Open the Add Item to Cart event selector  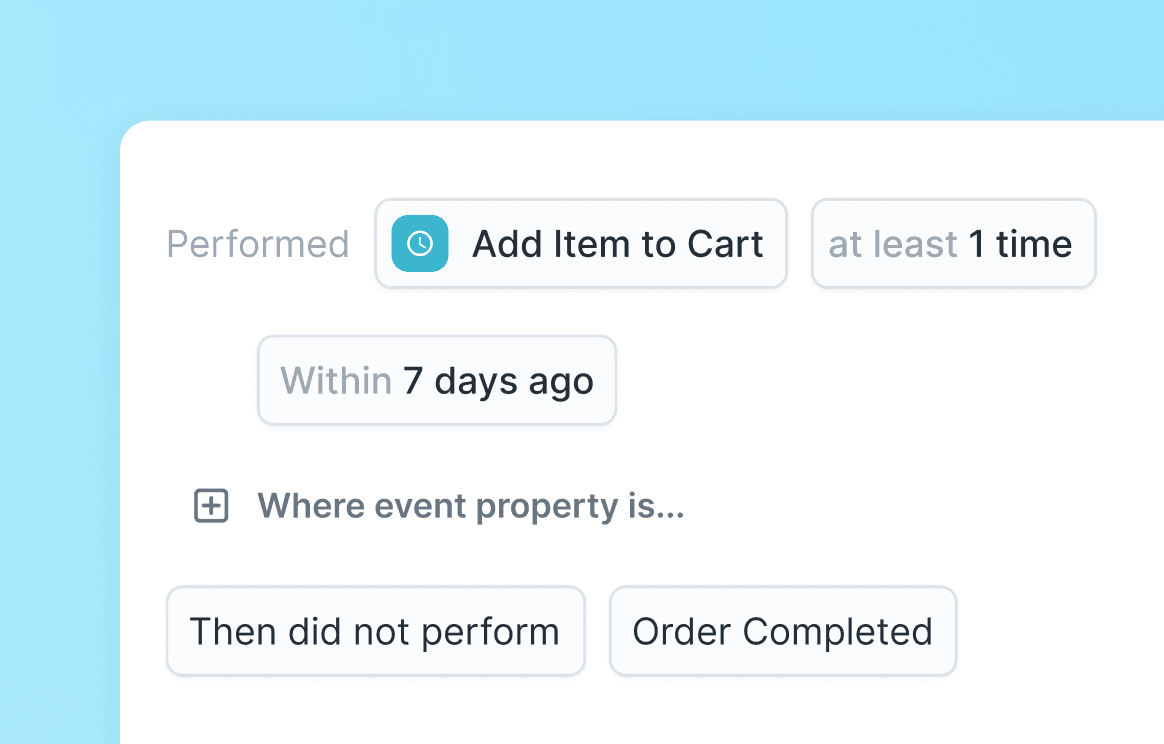click(581, 244)
